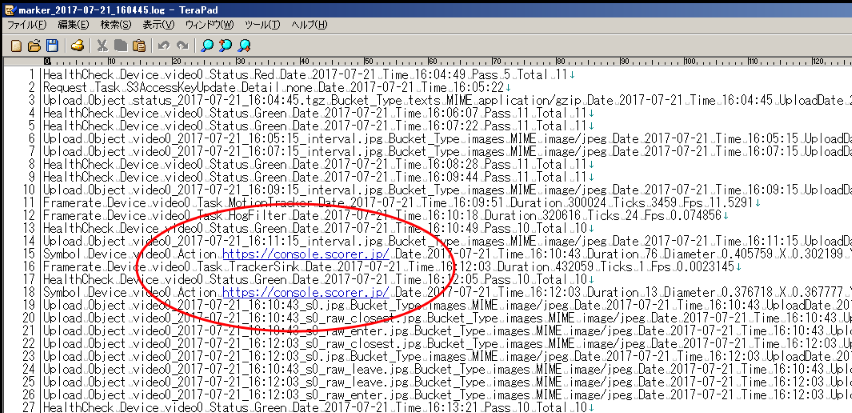Click the Cut scissors icon
The image size is (852, 413).
[x=102, y=46]
